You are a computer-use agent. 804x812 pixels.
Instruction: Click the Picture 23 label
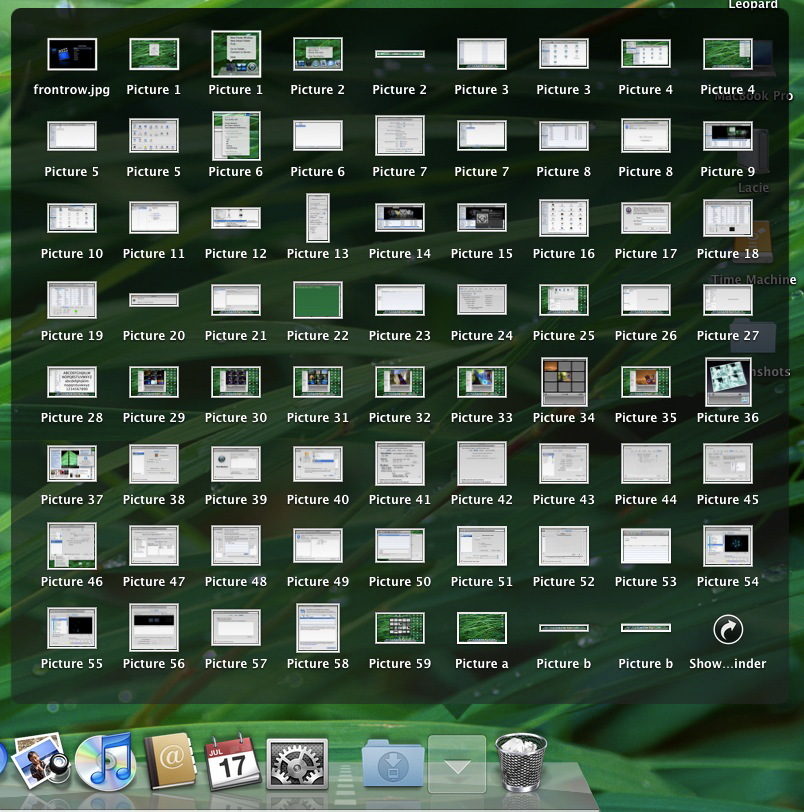click(400, 336)
